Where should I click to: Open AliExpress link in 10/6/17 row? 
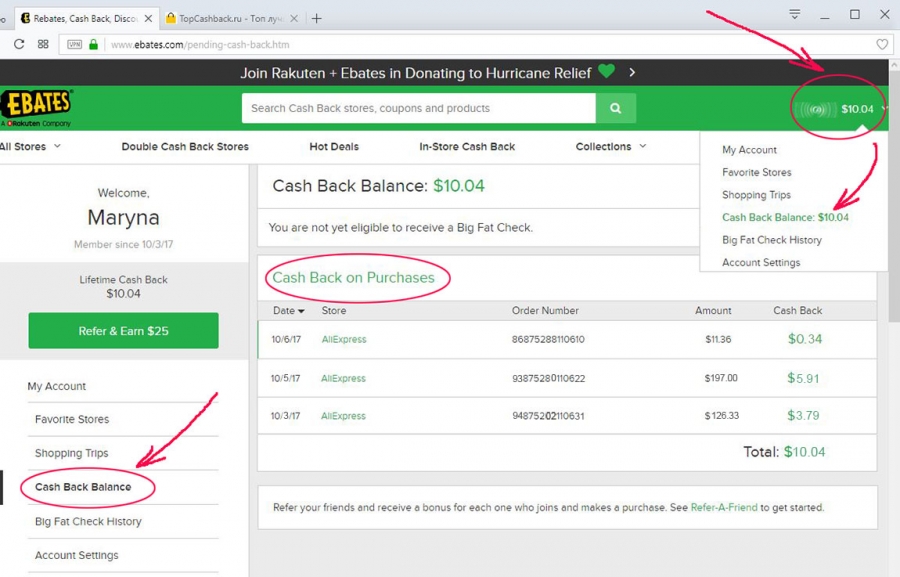(344, 339)
